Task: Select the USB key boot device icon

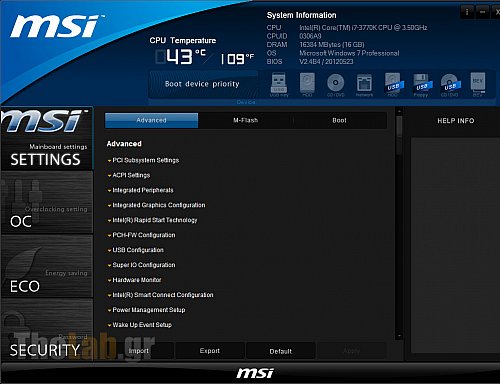Action: (x=279, y=84)
